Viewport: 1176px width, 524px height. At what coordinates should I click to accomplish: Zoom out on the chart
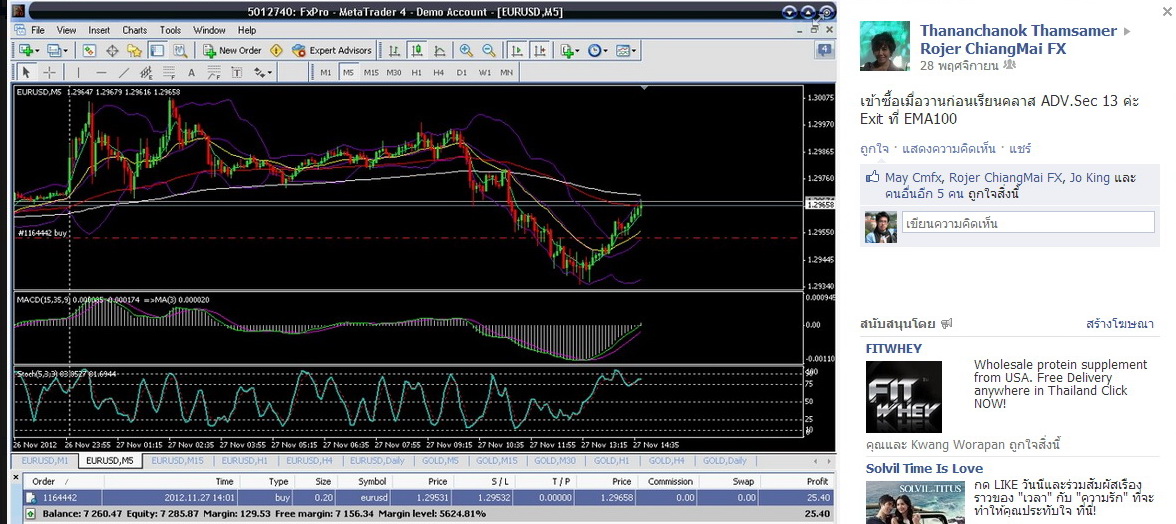click(x=488, y=51)
